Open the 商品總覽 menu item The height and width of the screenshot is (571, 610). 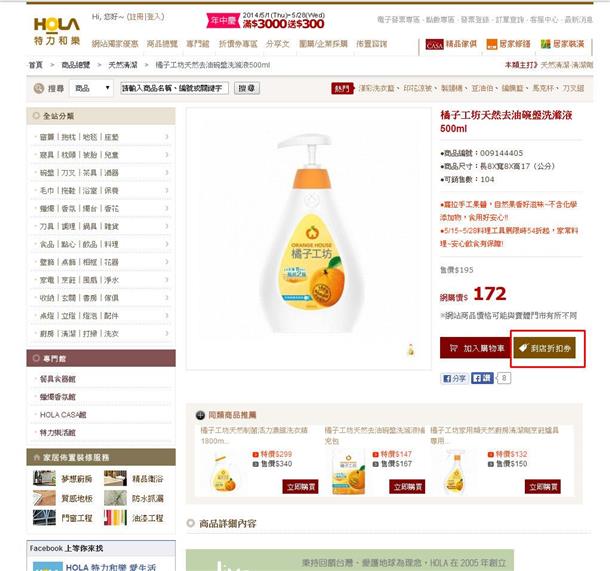[x=162, y=44]
